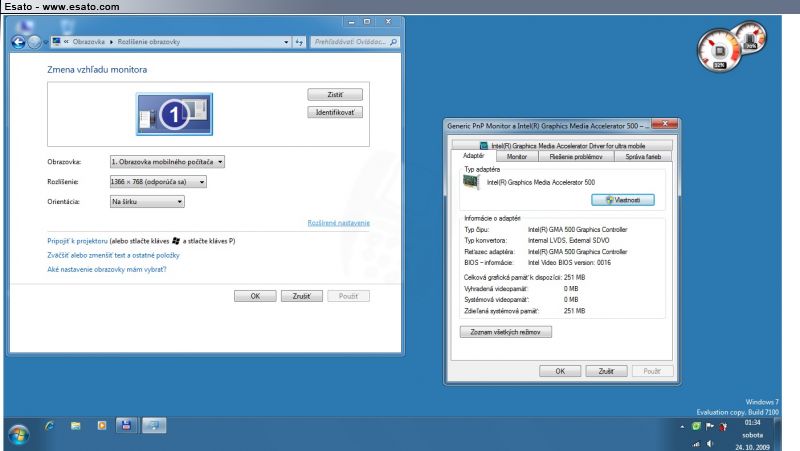Confirm OK in the display resolution window

(255, 296)
